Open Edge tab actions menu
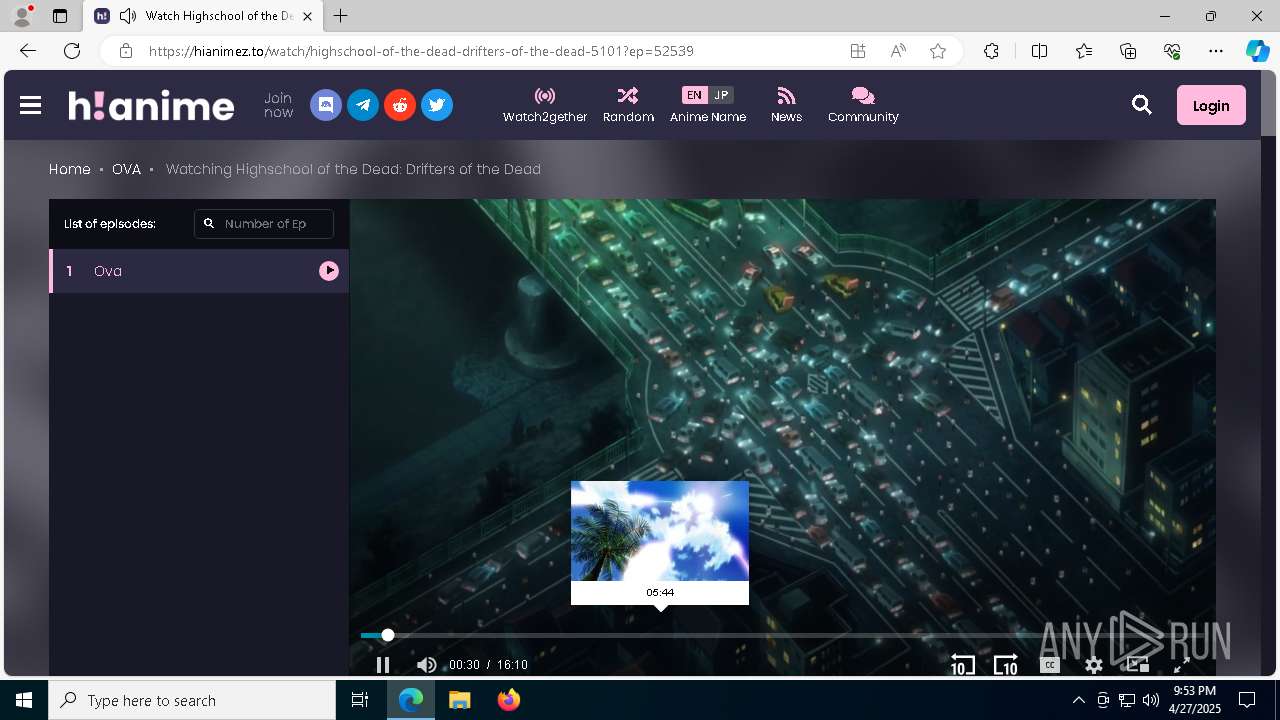 [60, 16]
